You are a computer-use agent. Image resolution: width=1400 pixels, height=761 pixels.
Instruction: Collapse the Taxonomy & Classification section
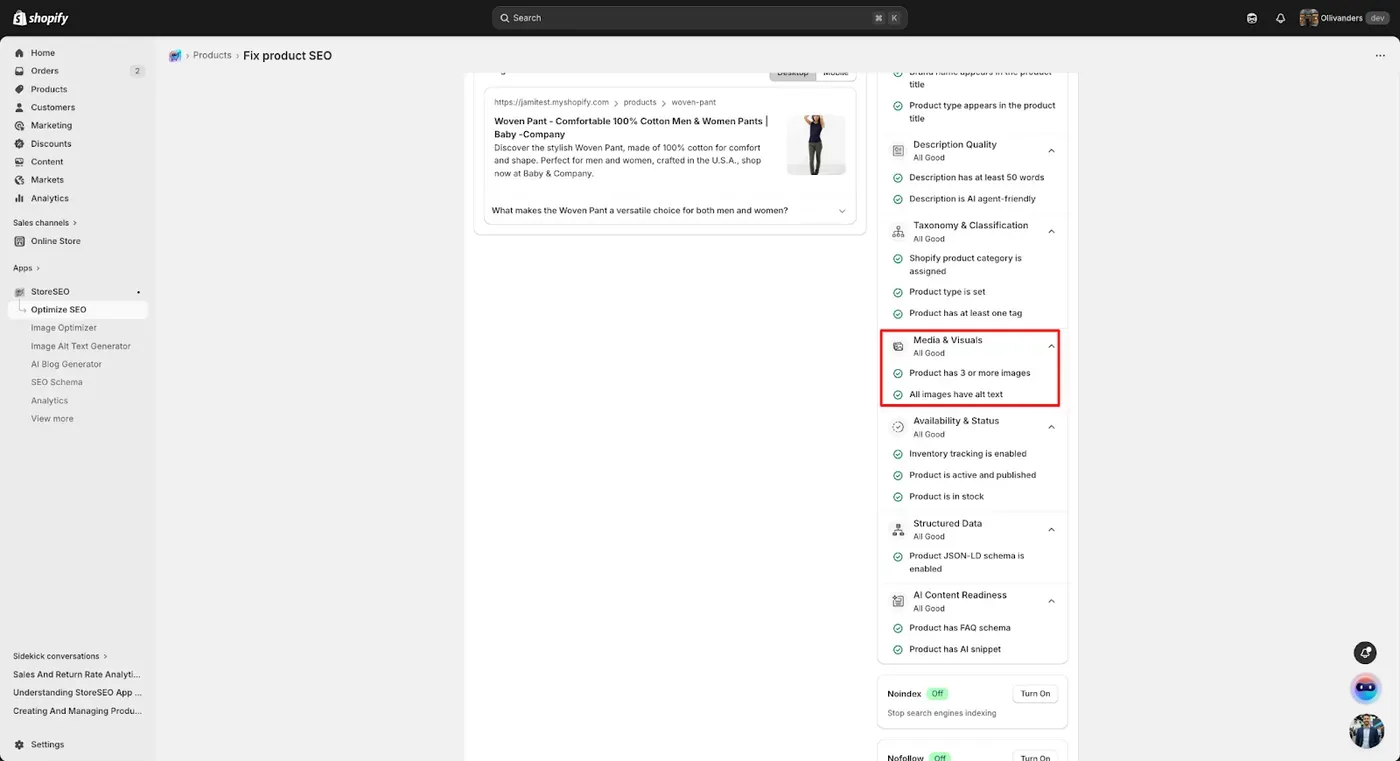tap(1051, 231)
